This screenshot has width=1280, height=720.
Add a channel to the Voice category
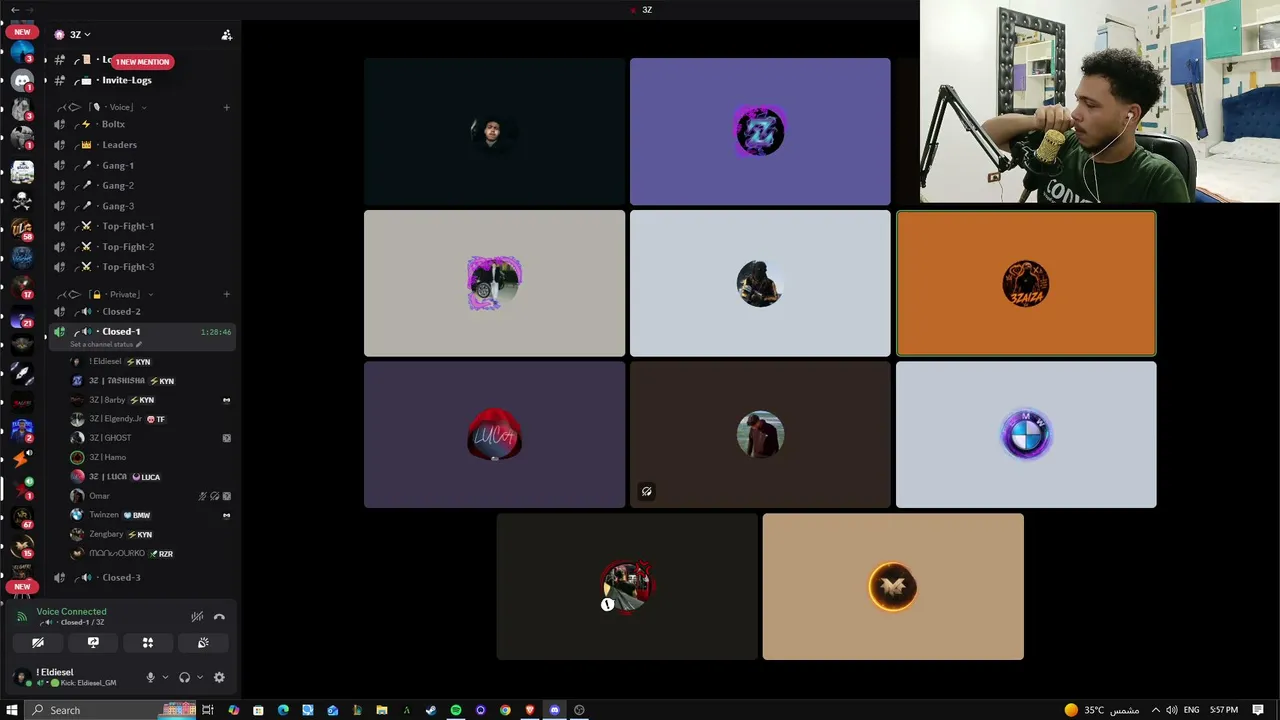[x=226, y=107]
